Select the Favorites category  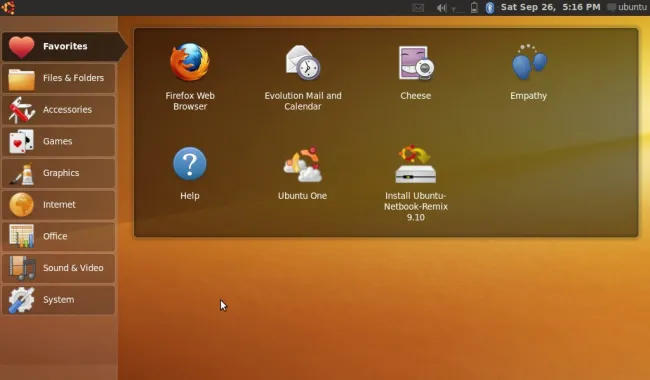click(64, 46)
